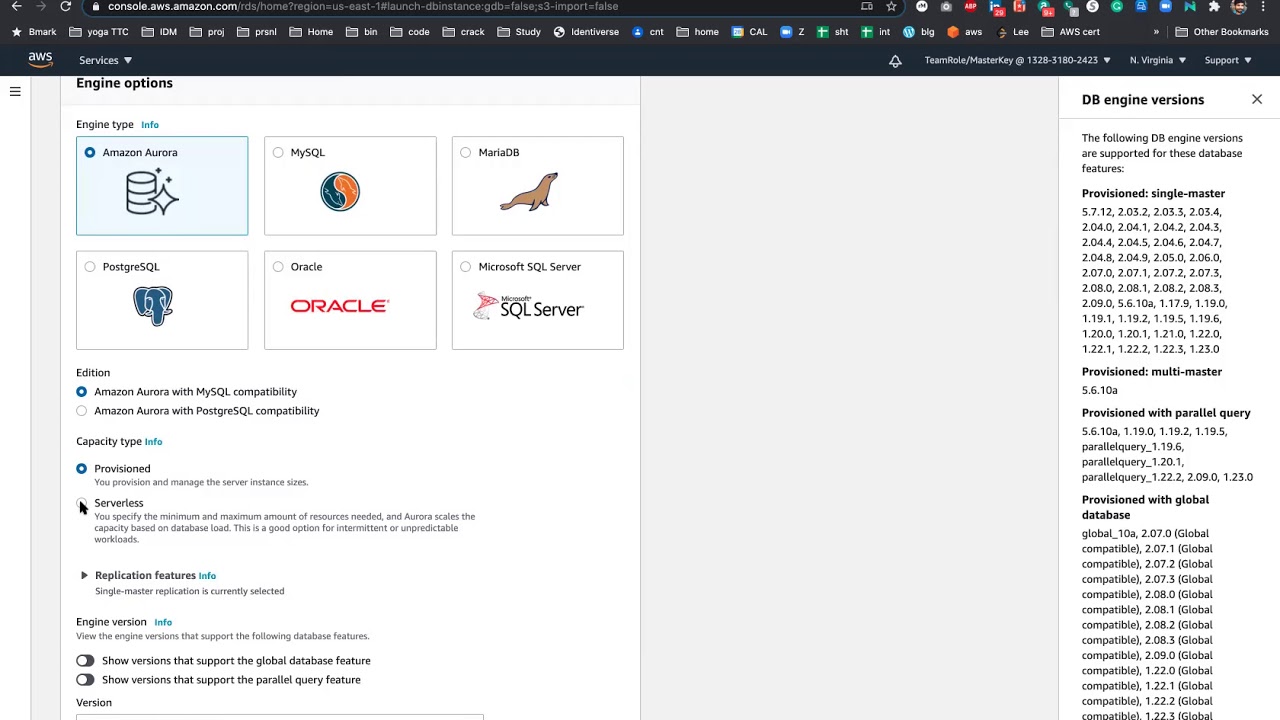Select the MariaDB engine type

point(538,186)
